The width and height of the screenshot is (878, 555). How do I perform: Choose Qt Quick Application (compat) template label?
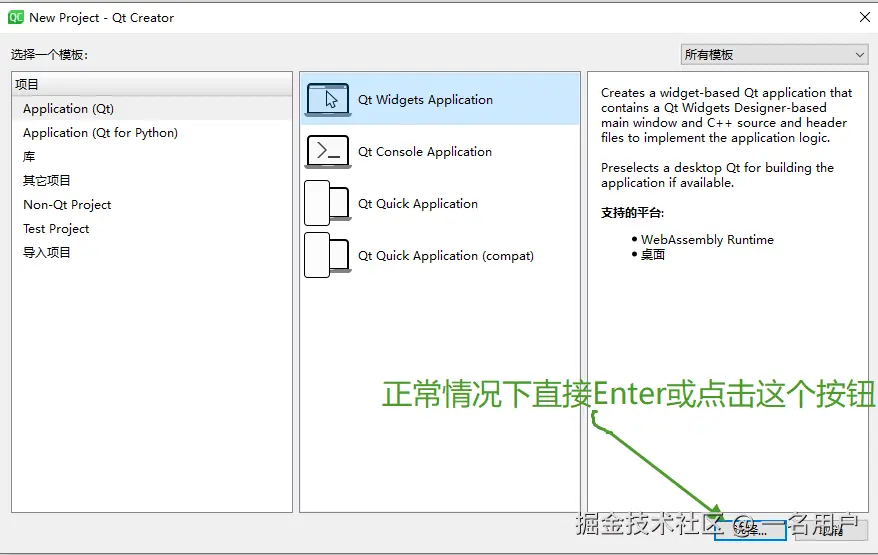[446, 256]
